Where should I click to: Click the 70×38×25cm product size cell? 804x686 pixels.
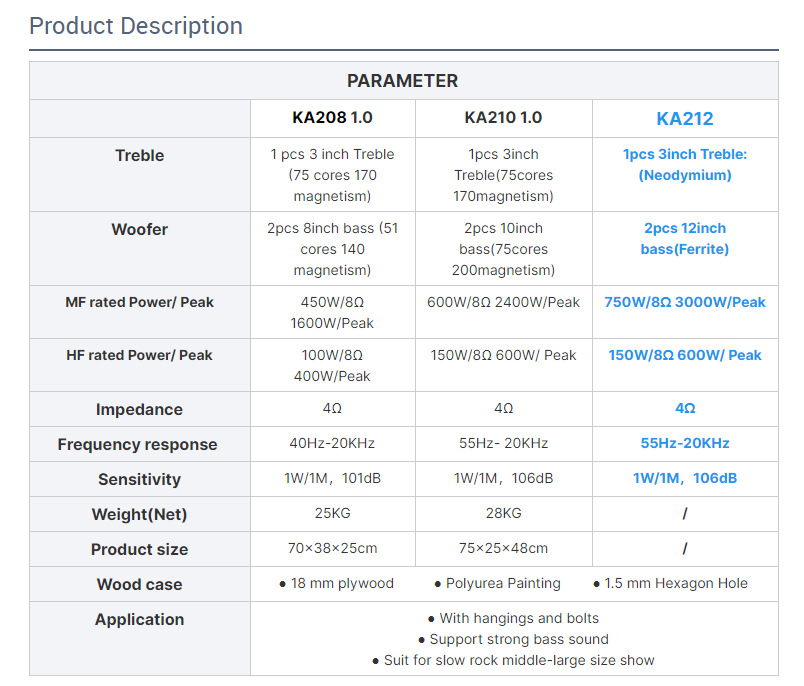(x=332, y=548)
